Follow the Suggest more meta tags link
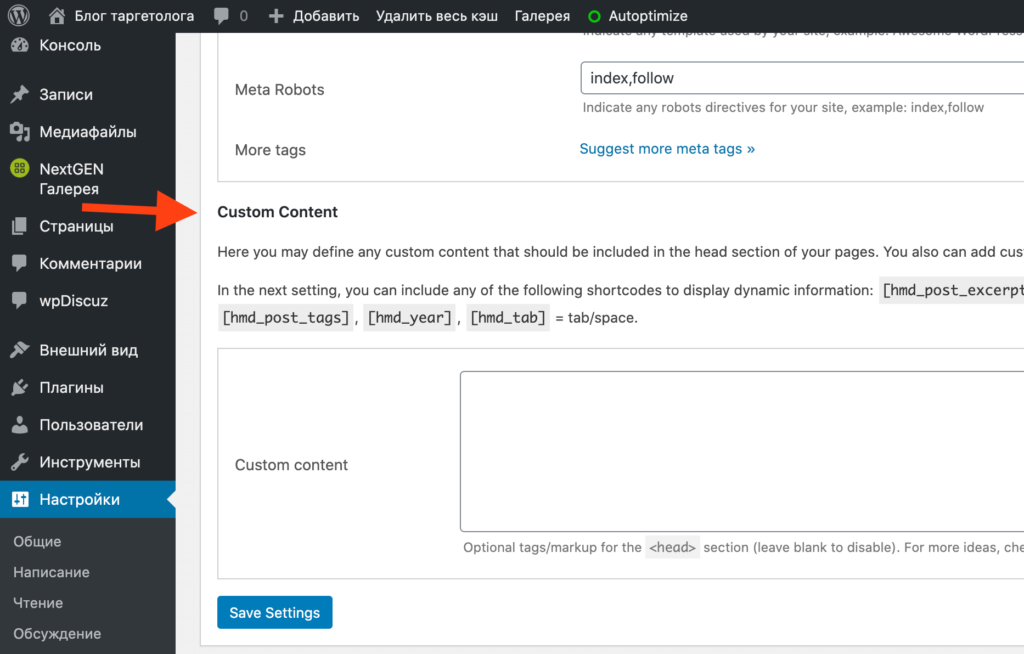 [x=667, y=149]
